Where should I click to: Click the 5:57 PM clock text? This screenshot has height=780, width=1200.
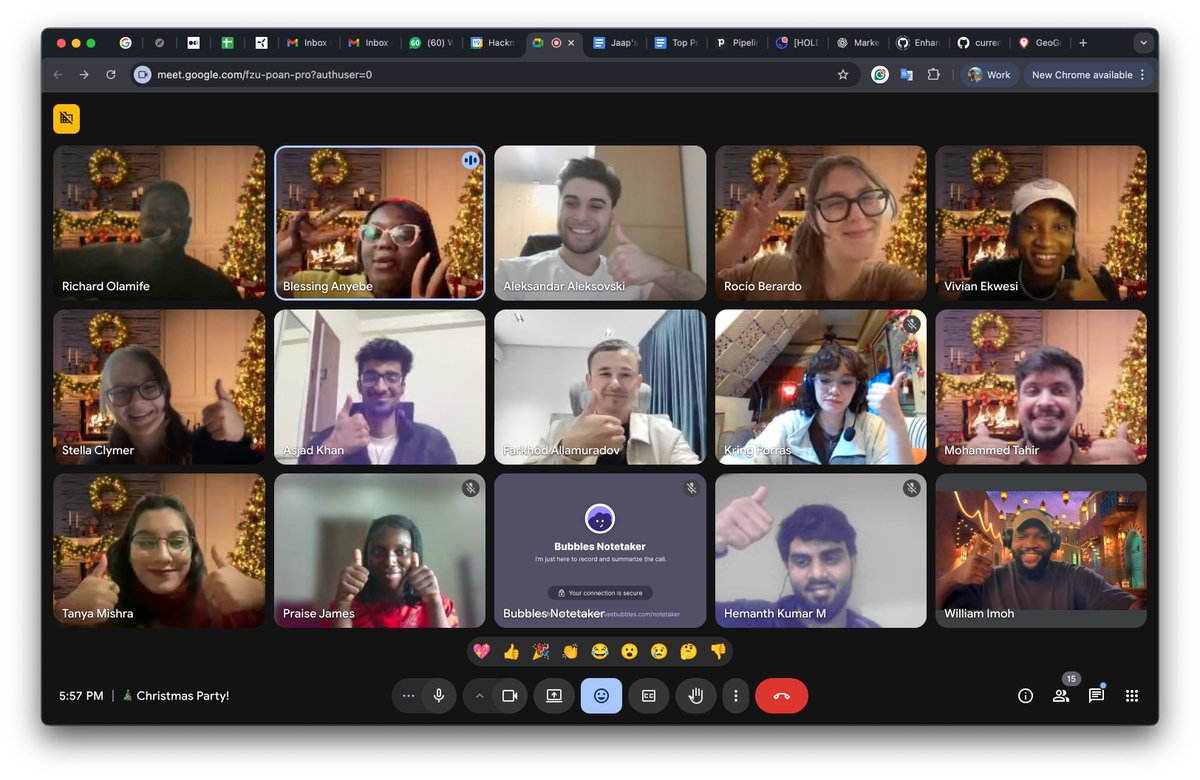click(x=81, y=696)
